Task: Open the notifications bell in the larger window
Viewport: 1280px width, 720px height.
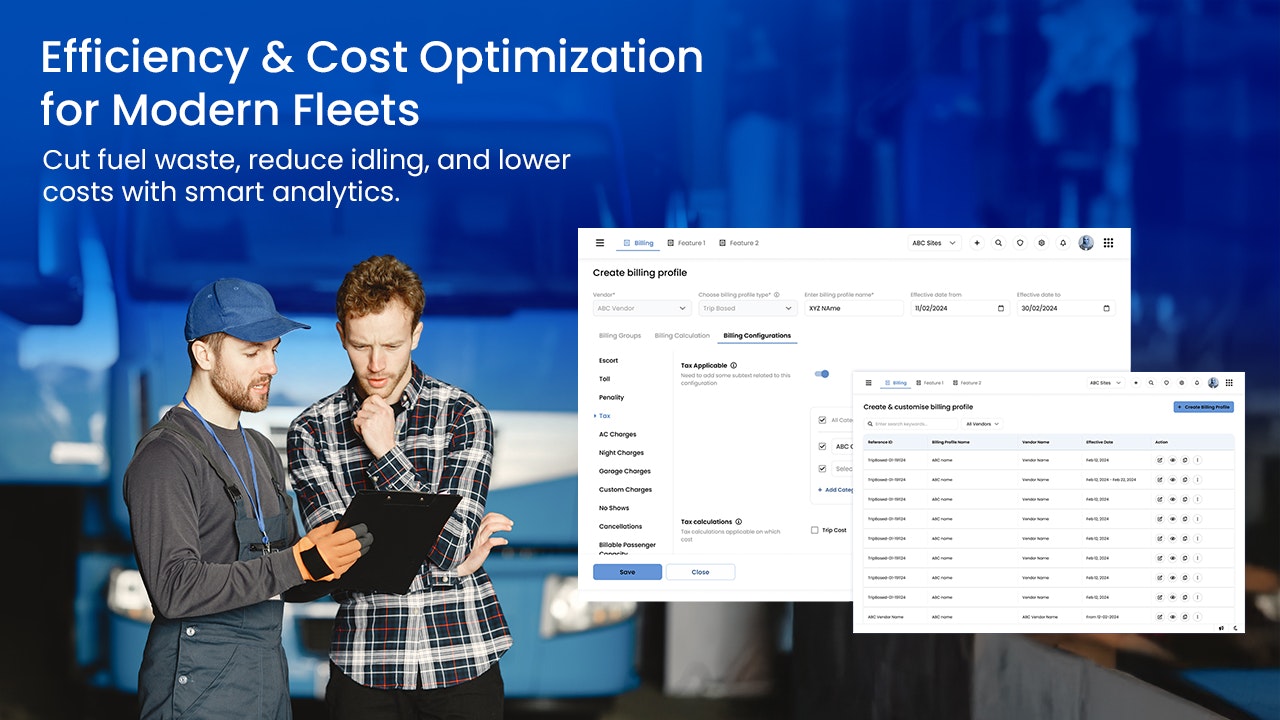Action: point(1062,243)
